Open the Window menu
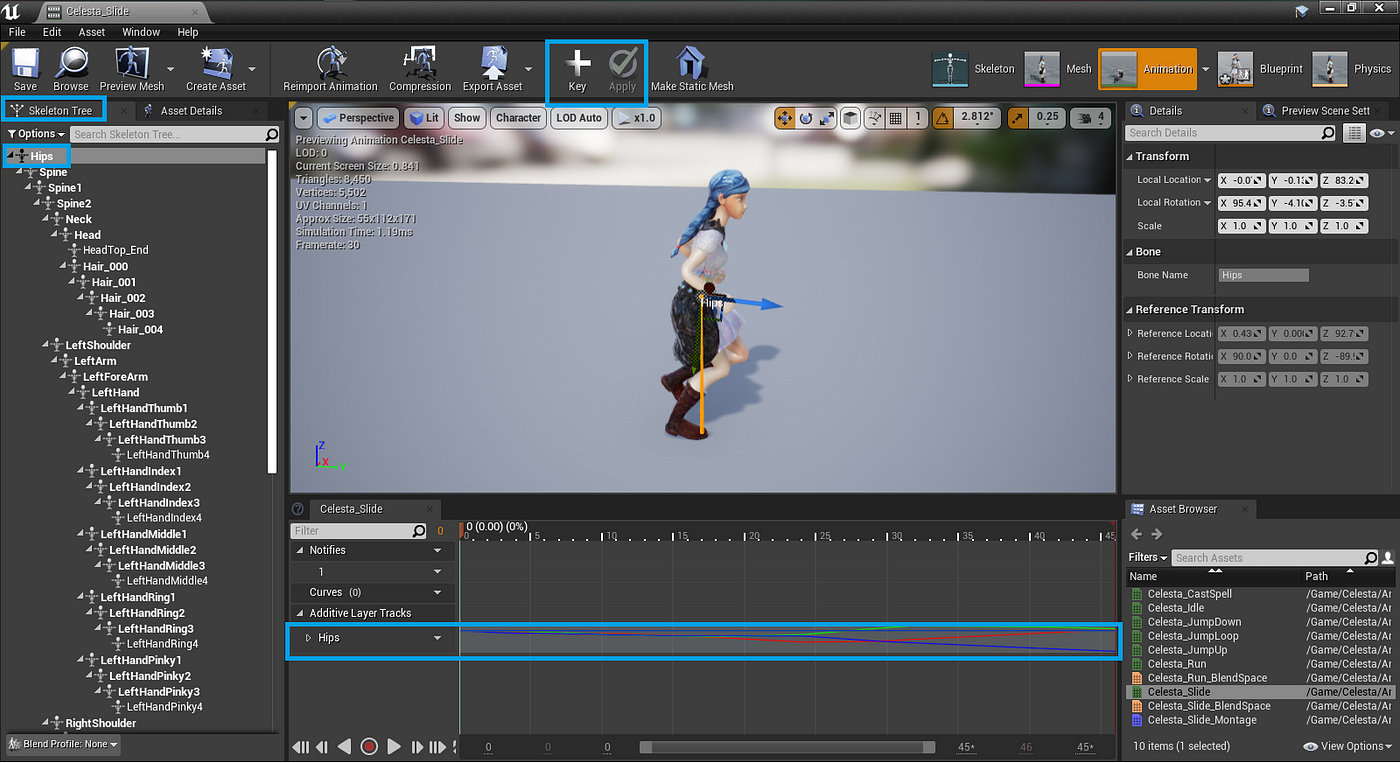 pos(141,32)
